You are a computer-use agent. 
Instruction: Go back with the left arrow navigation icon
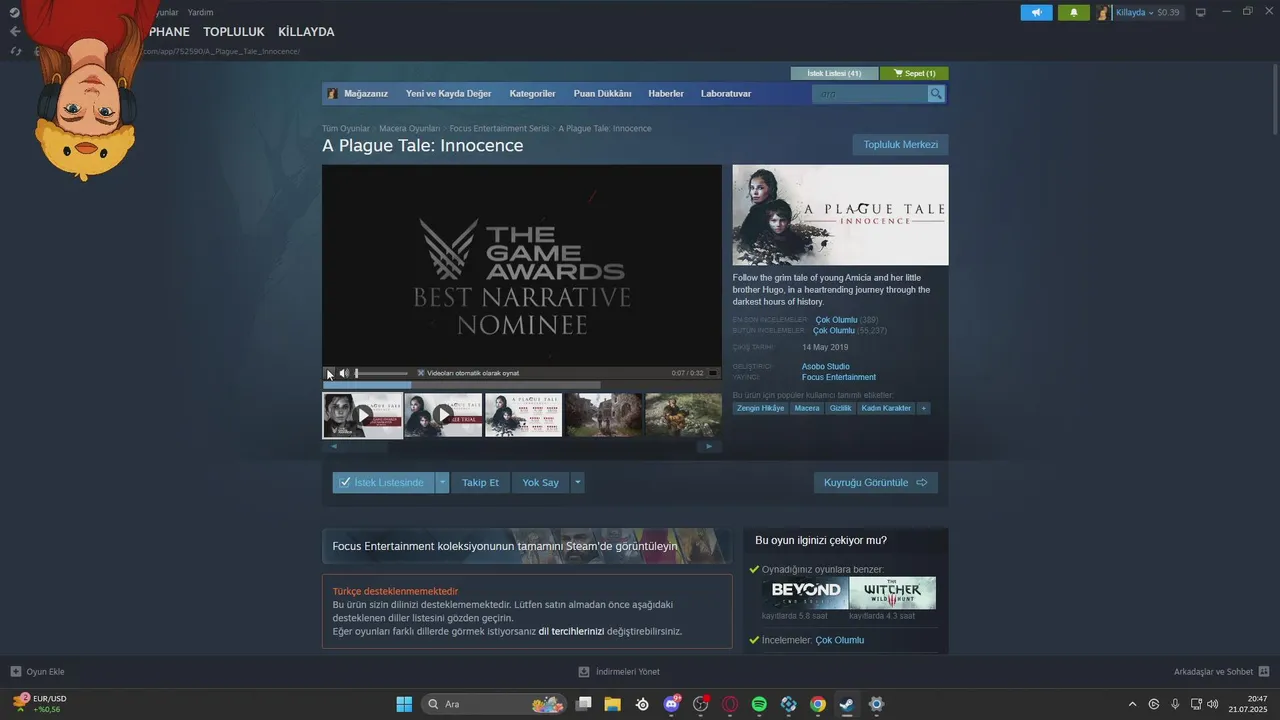coord(14,32)
